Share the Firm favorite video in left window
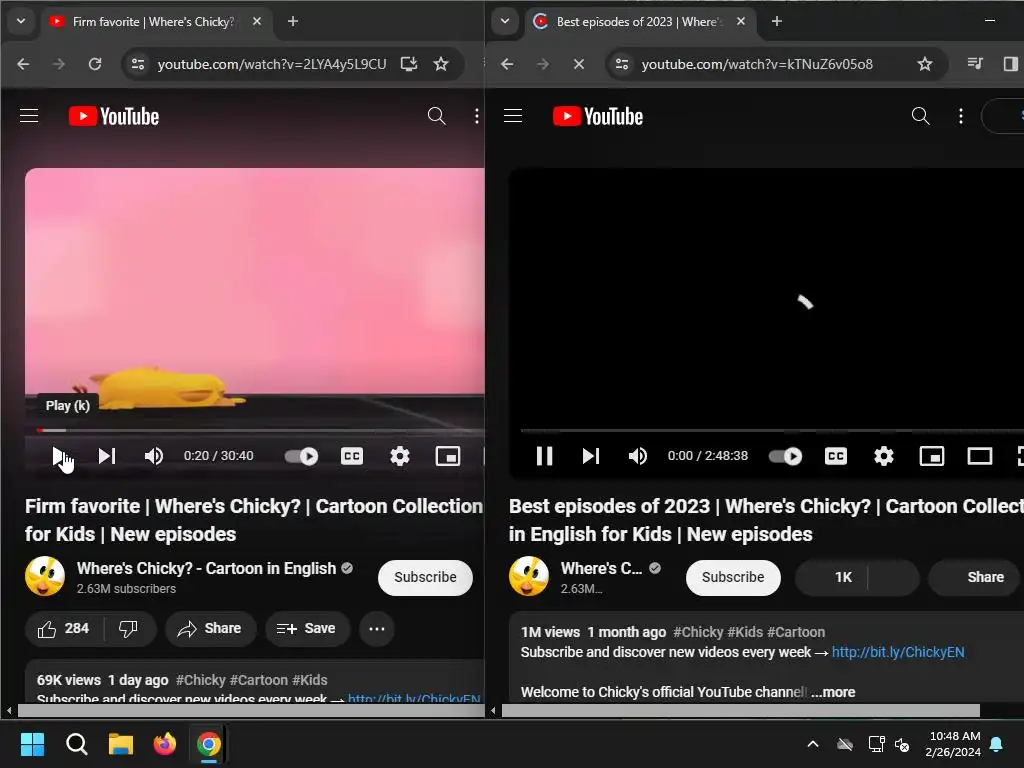Image resolution: width=1024 pixels, height=768 pixels. (210, 629)
